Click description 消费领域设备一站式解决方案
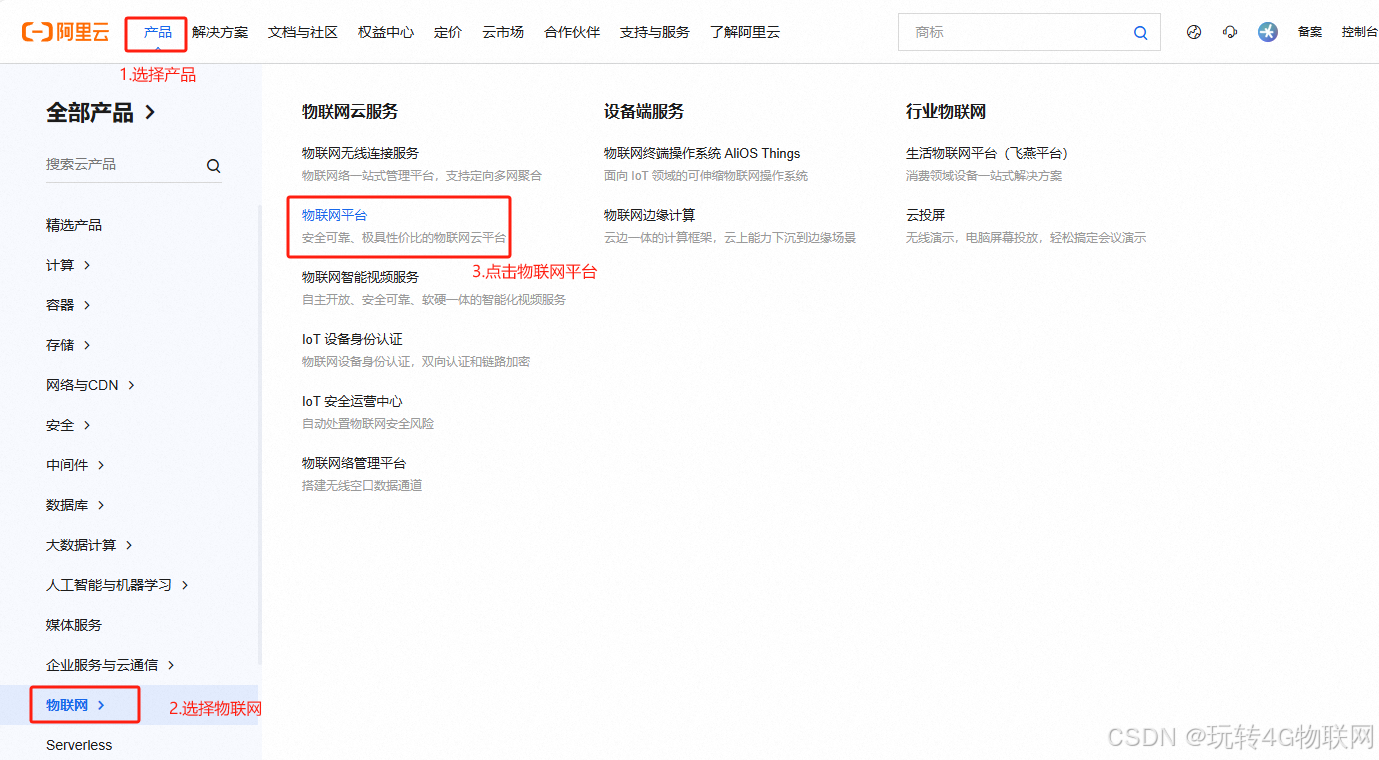1379x760 pixels. point(984,176)
